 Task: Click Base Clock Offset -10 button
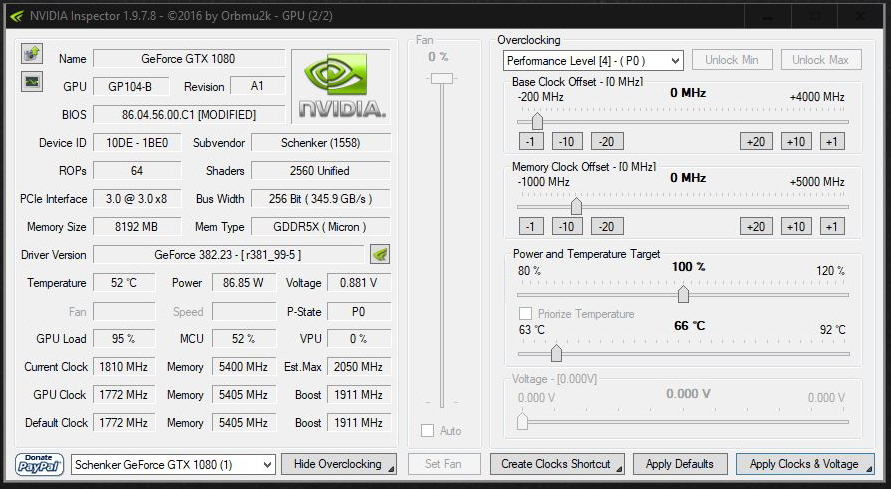coord(567,141)
